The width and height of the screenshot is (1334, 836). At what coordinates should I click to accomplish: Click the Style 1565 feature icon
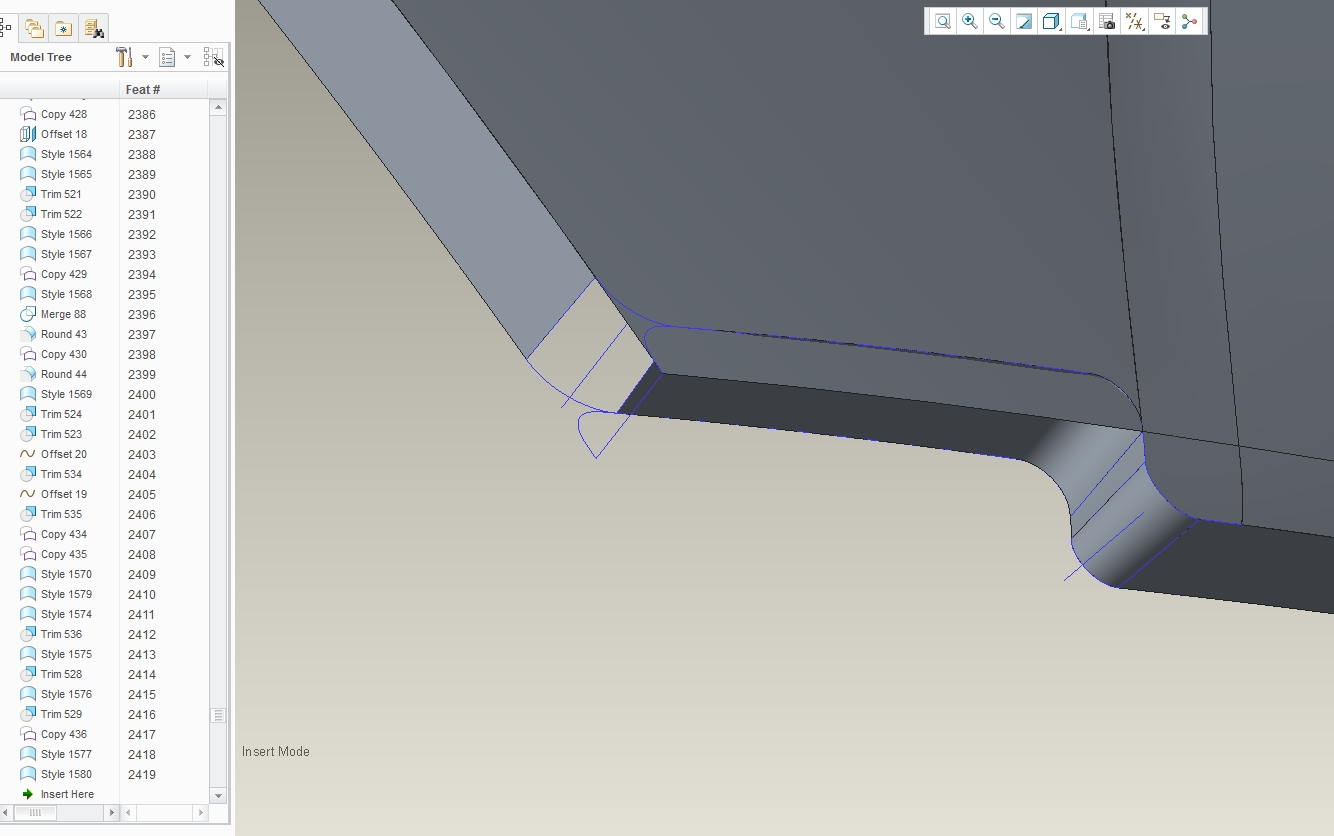(x=28, y=174)
